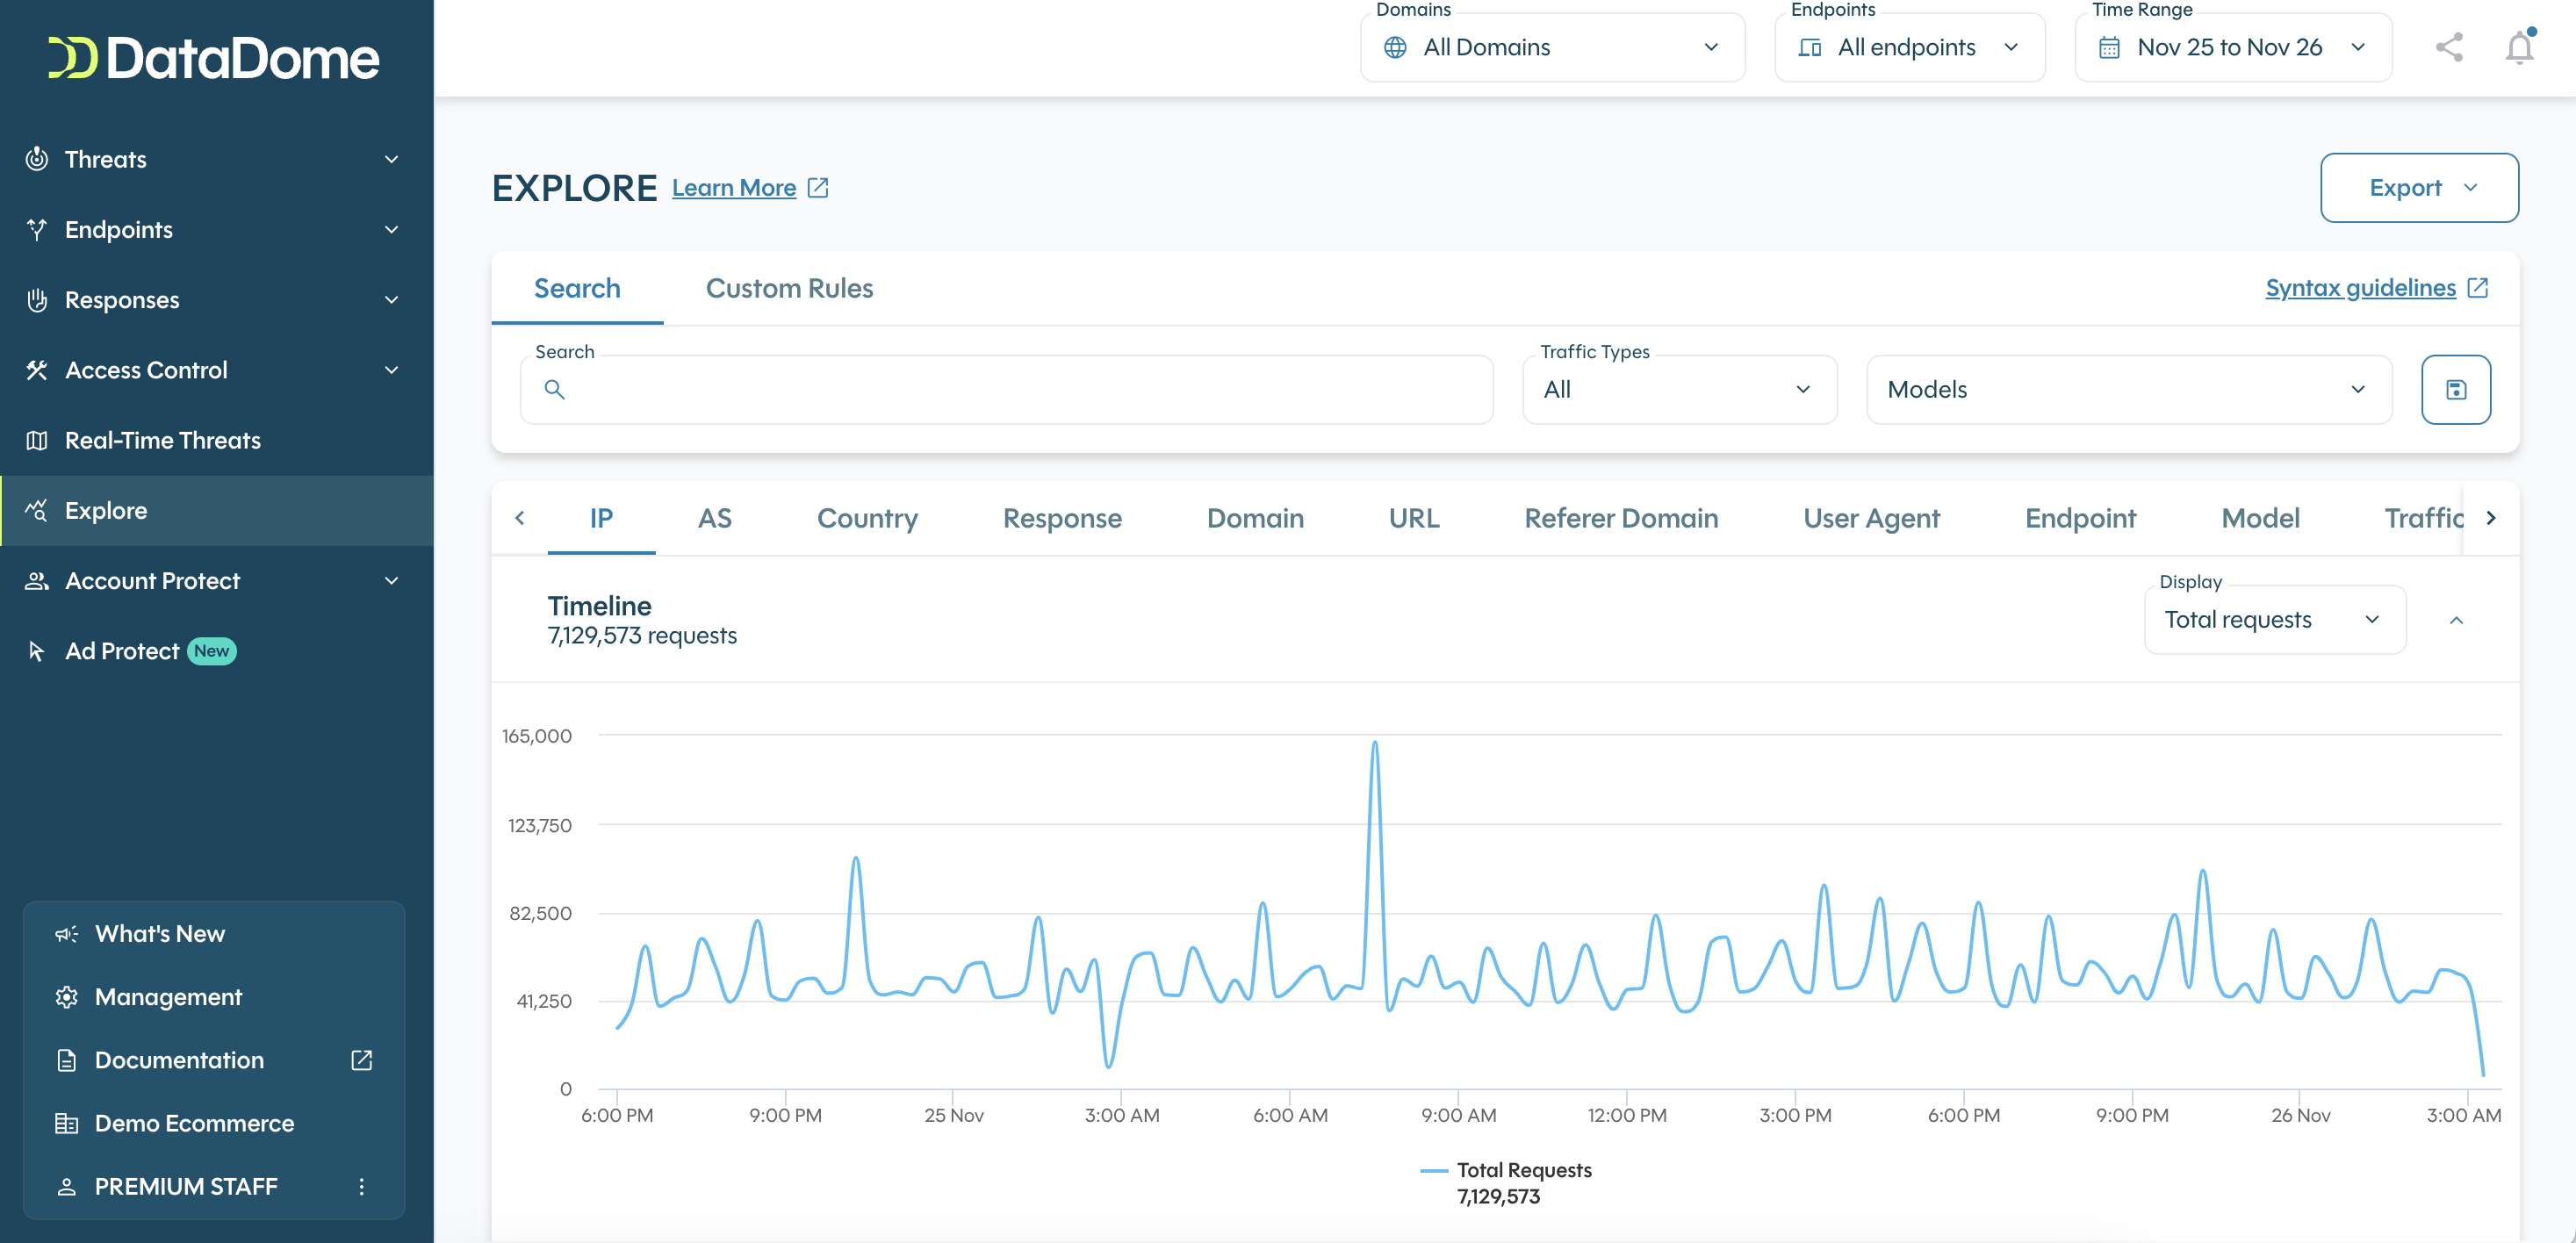The height and width of the screenshot is (1243, 2576).
Task: Click the share icon near the bell
Action: point(2449,47)
